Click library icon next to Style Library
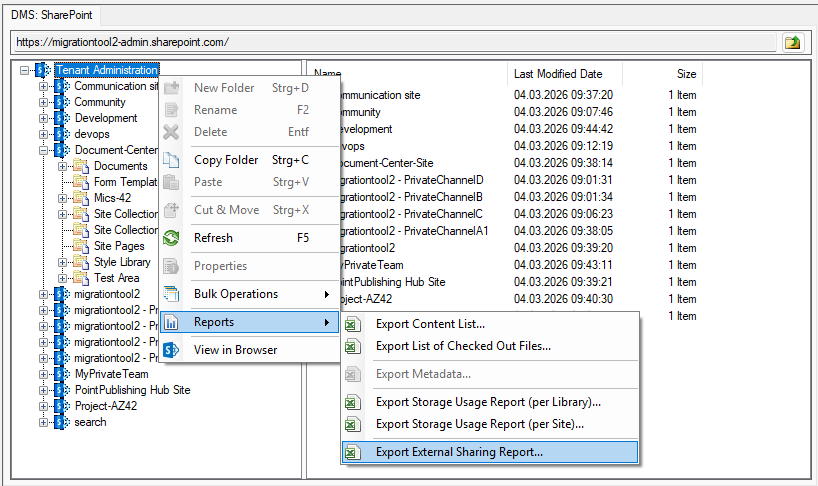The width and height of the screenshot is (818, 486). [x=81, y=262]
